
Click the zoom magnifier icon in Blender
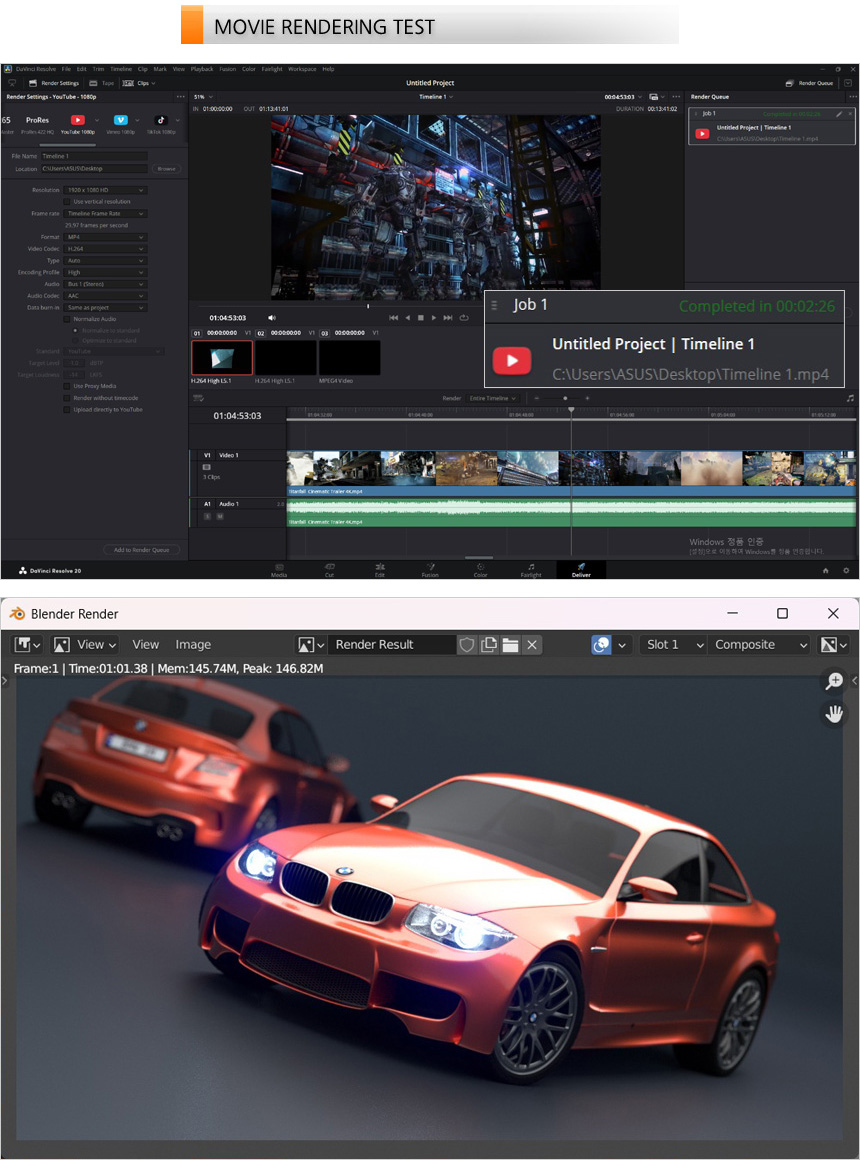click(833, 682)
